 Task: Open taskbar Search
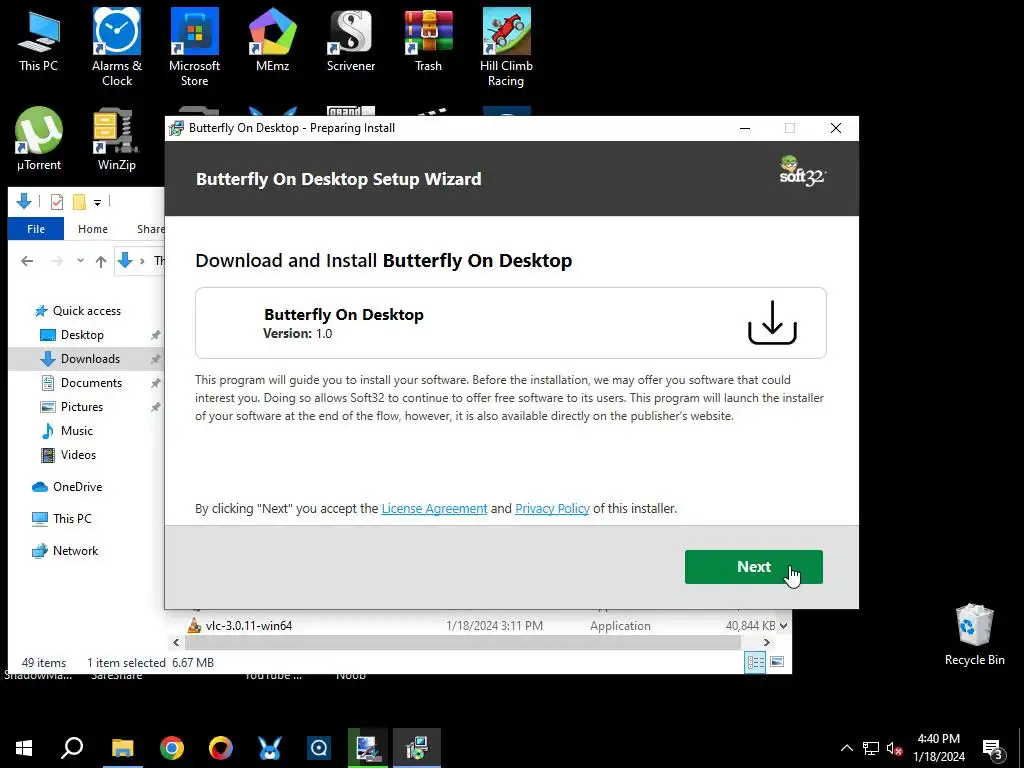(72, 748)
